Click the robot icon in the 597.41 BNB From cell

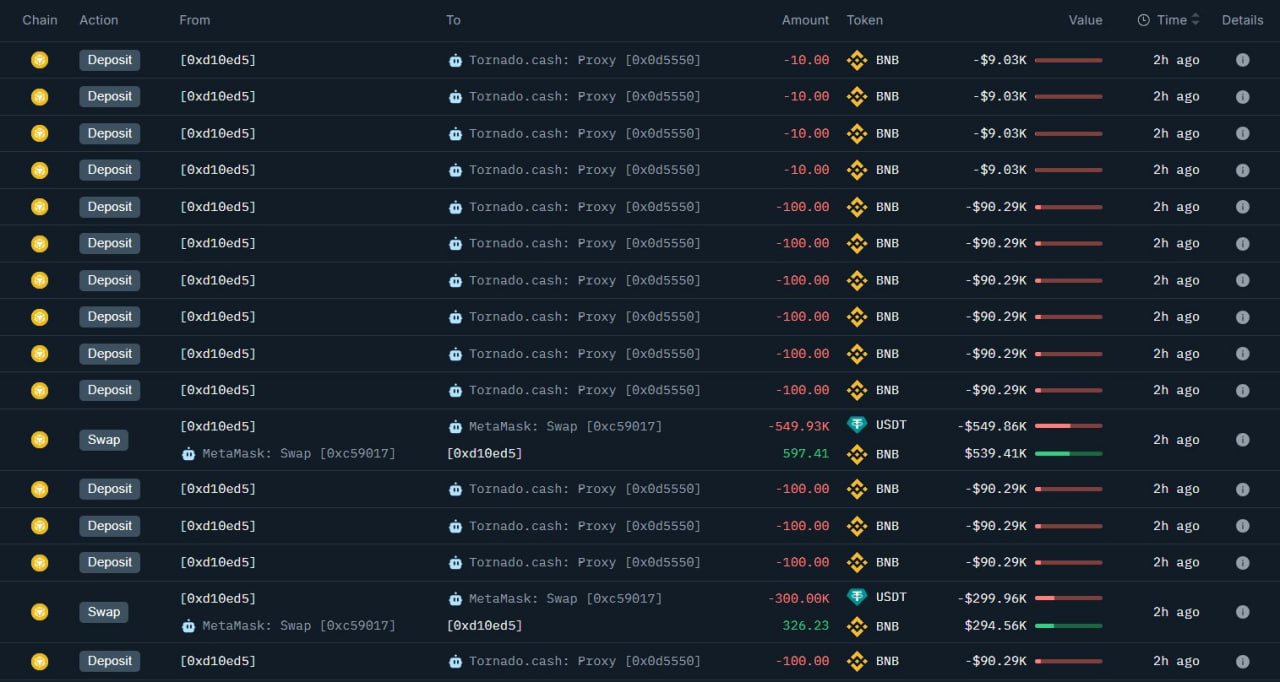pos(188,454)
